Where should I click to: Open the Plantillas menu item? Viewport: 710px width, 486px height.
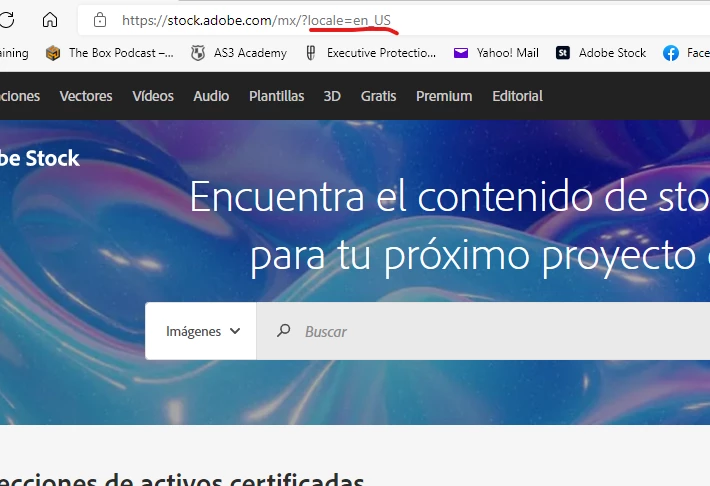tap(277, 96)
